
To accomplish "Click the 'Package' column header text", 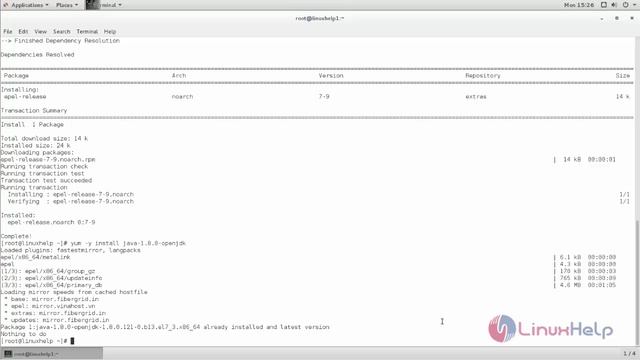I will click(x=16, y=76).
